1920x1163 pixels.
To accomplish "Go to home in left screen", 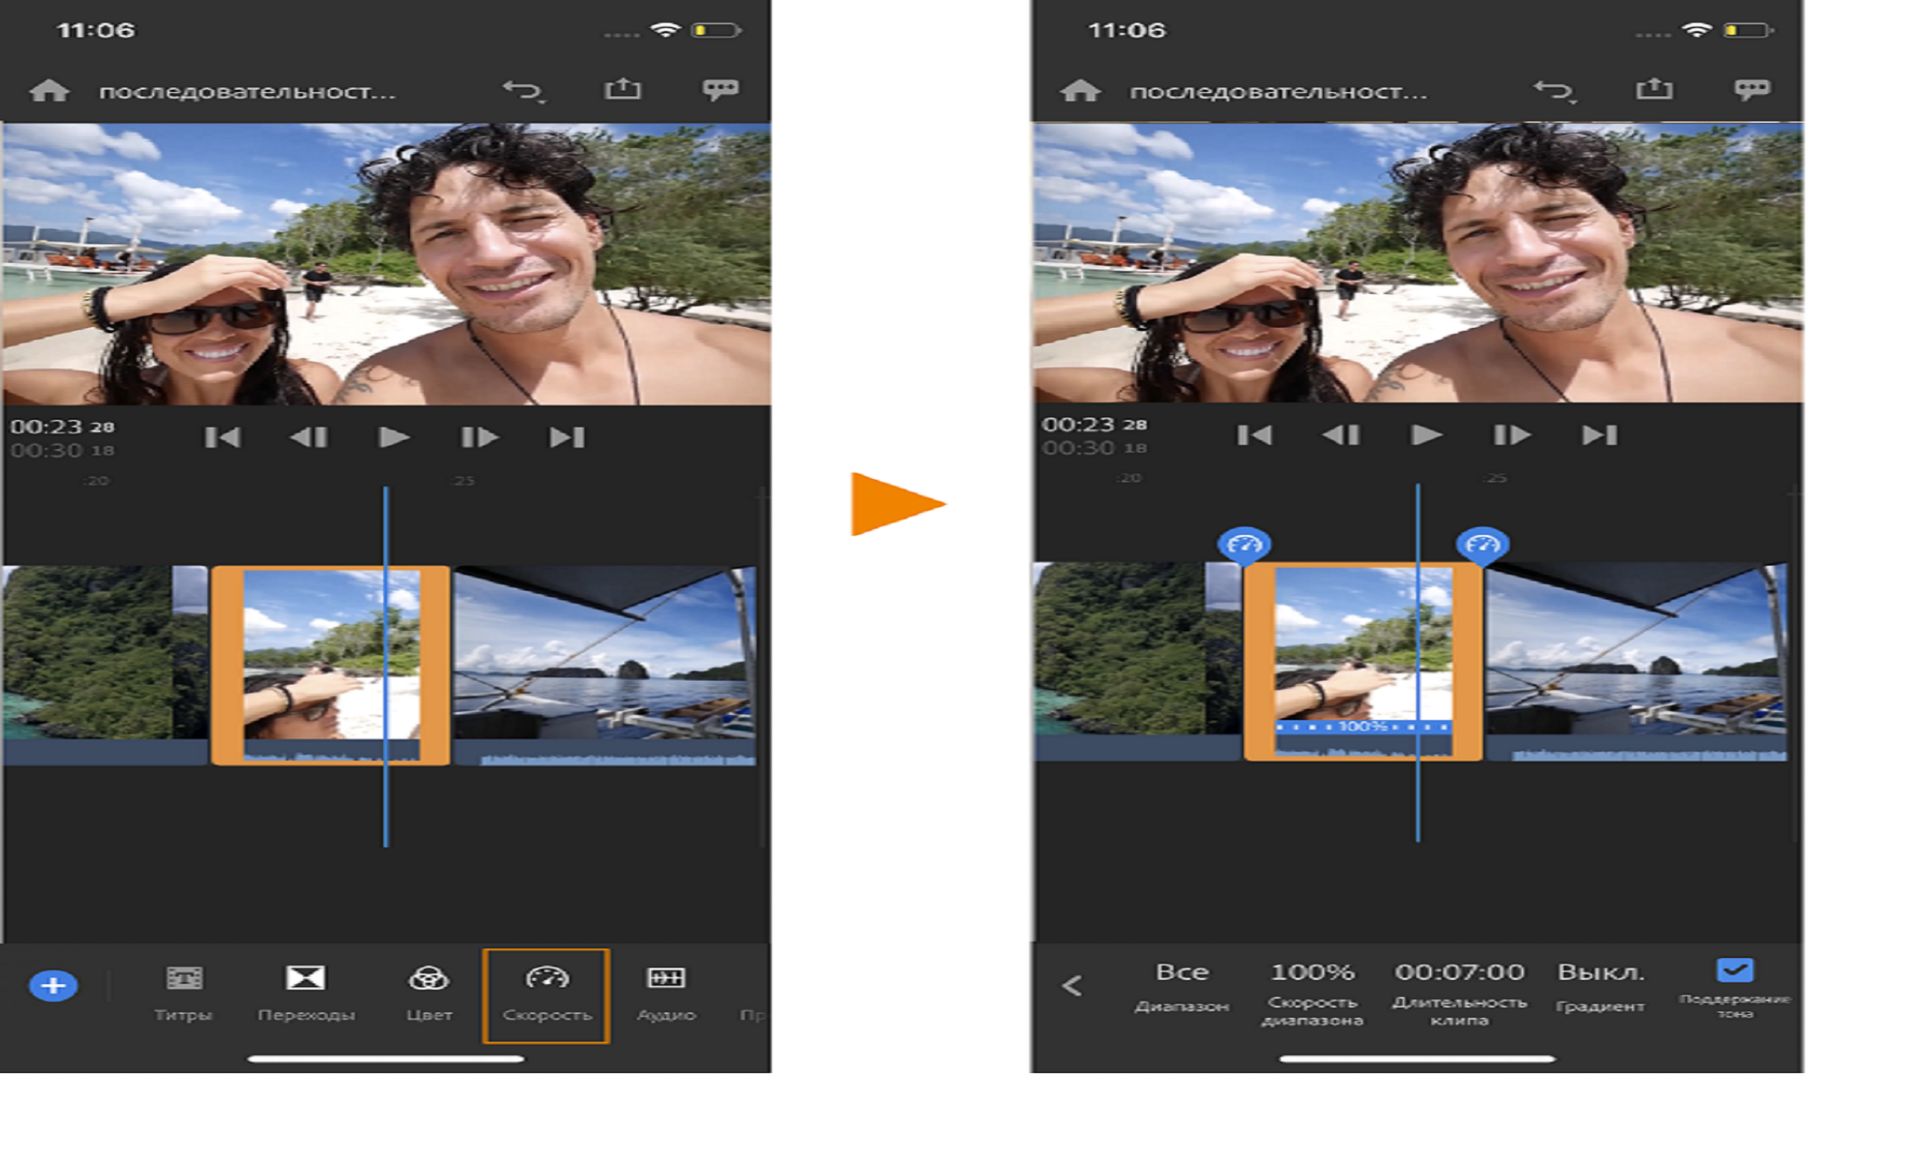I will coord(49,91).
